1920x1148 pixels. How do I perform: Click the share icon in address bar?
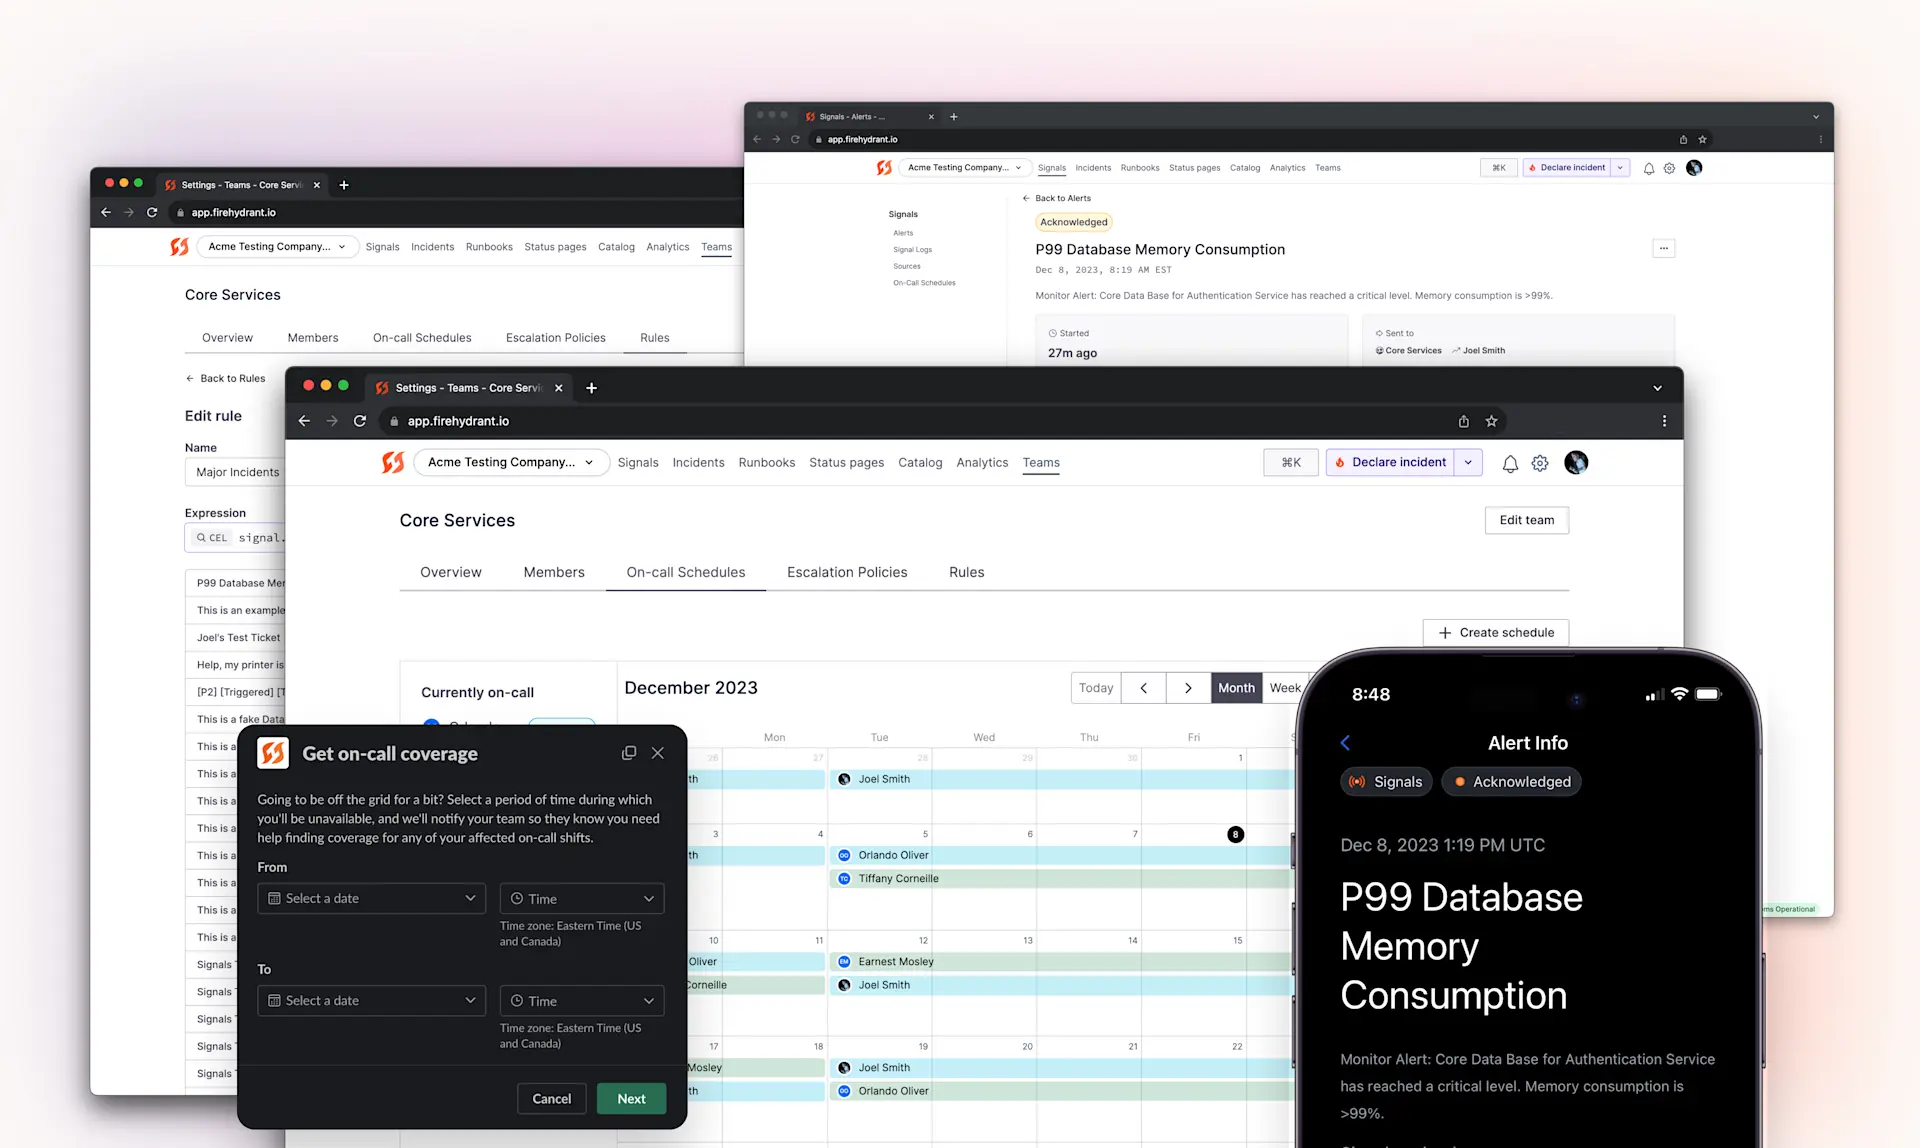(x=1463, y=421)
